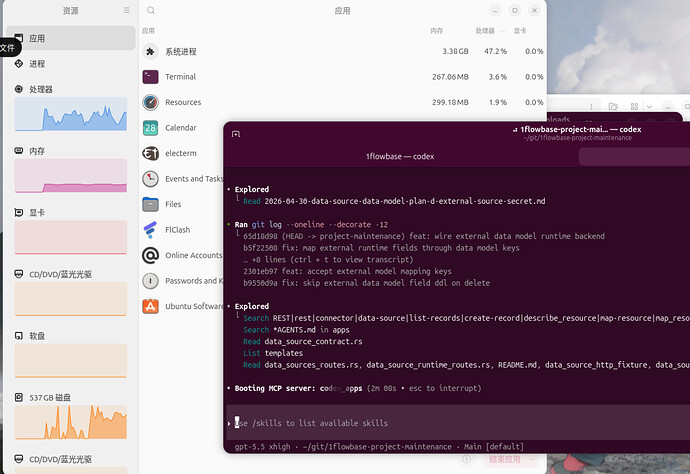Click the folder search icon in Files window

tap(613, 107)
